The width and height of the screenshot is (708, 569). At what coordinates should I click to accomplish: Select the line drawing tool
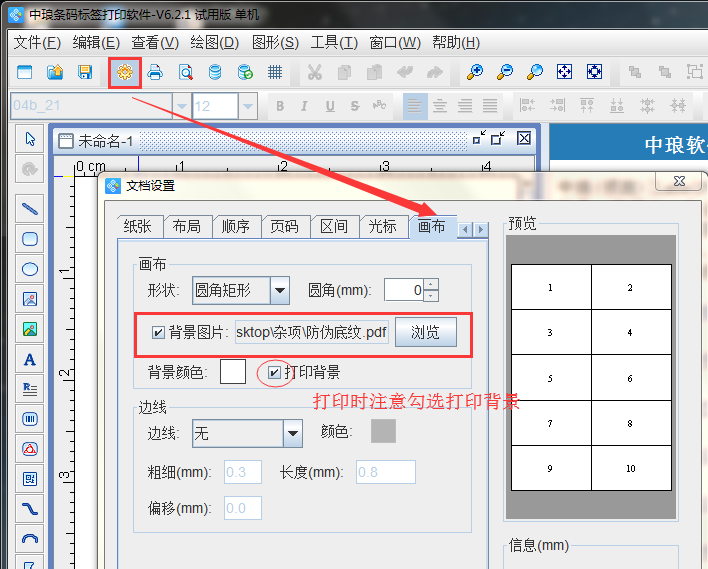click(30, 208)
